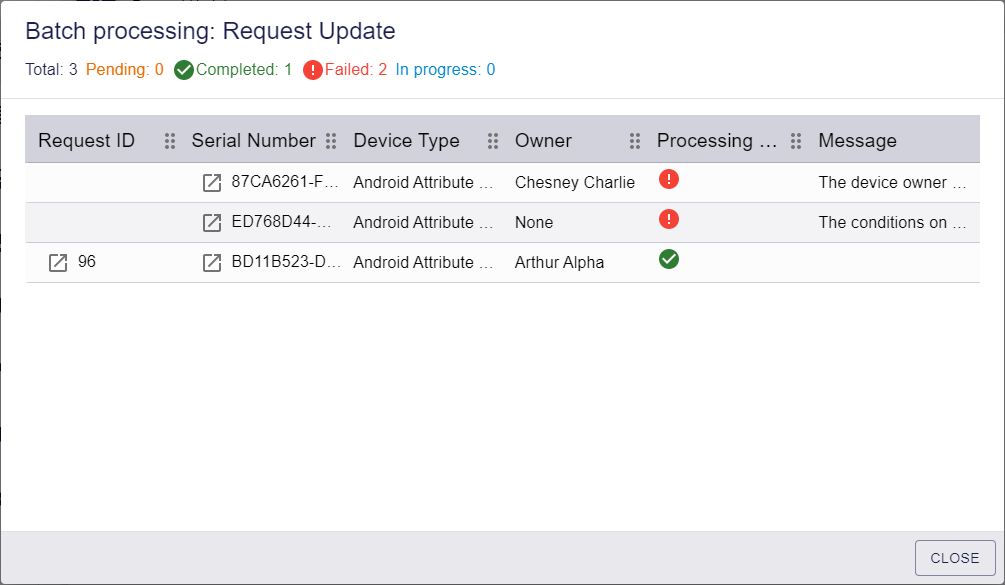This screenshot has height=585, width=1005.
Task: Click 'The conditions on' message cell
Action: [892, 222]
